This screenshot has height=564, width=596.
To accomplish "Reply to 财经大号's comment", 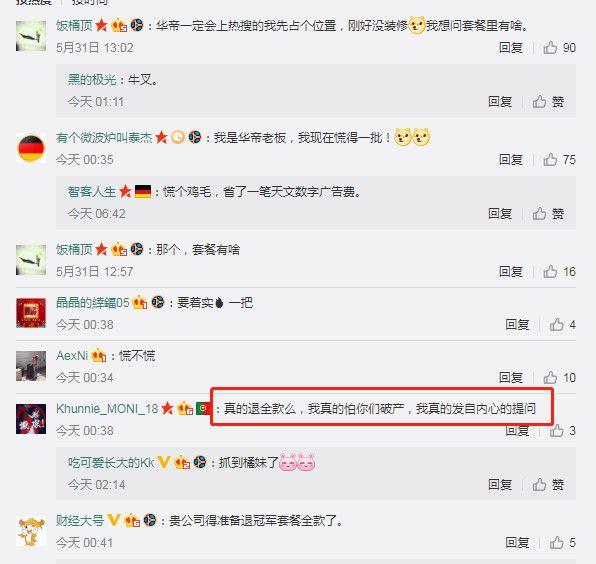I will coord(517,543).
